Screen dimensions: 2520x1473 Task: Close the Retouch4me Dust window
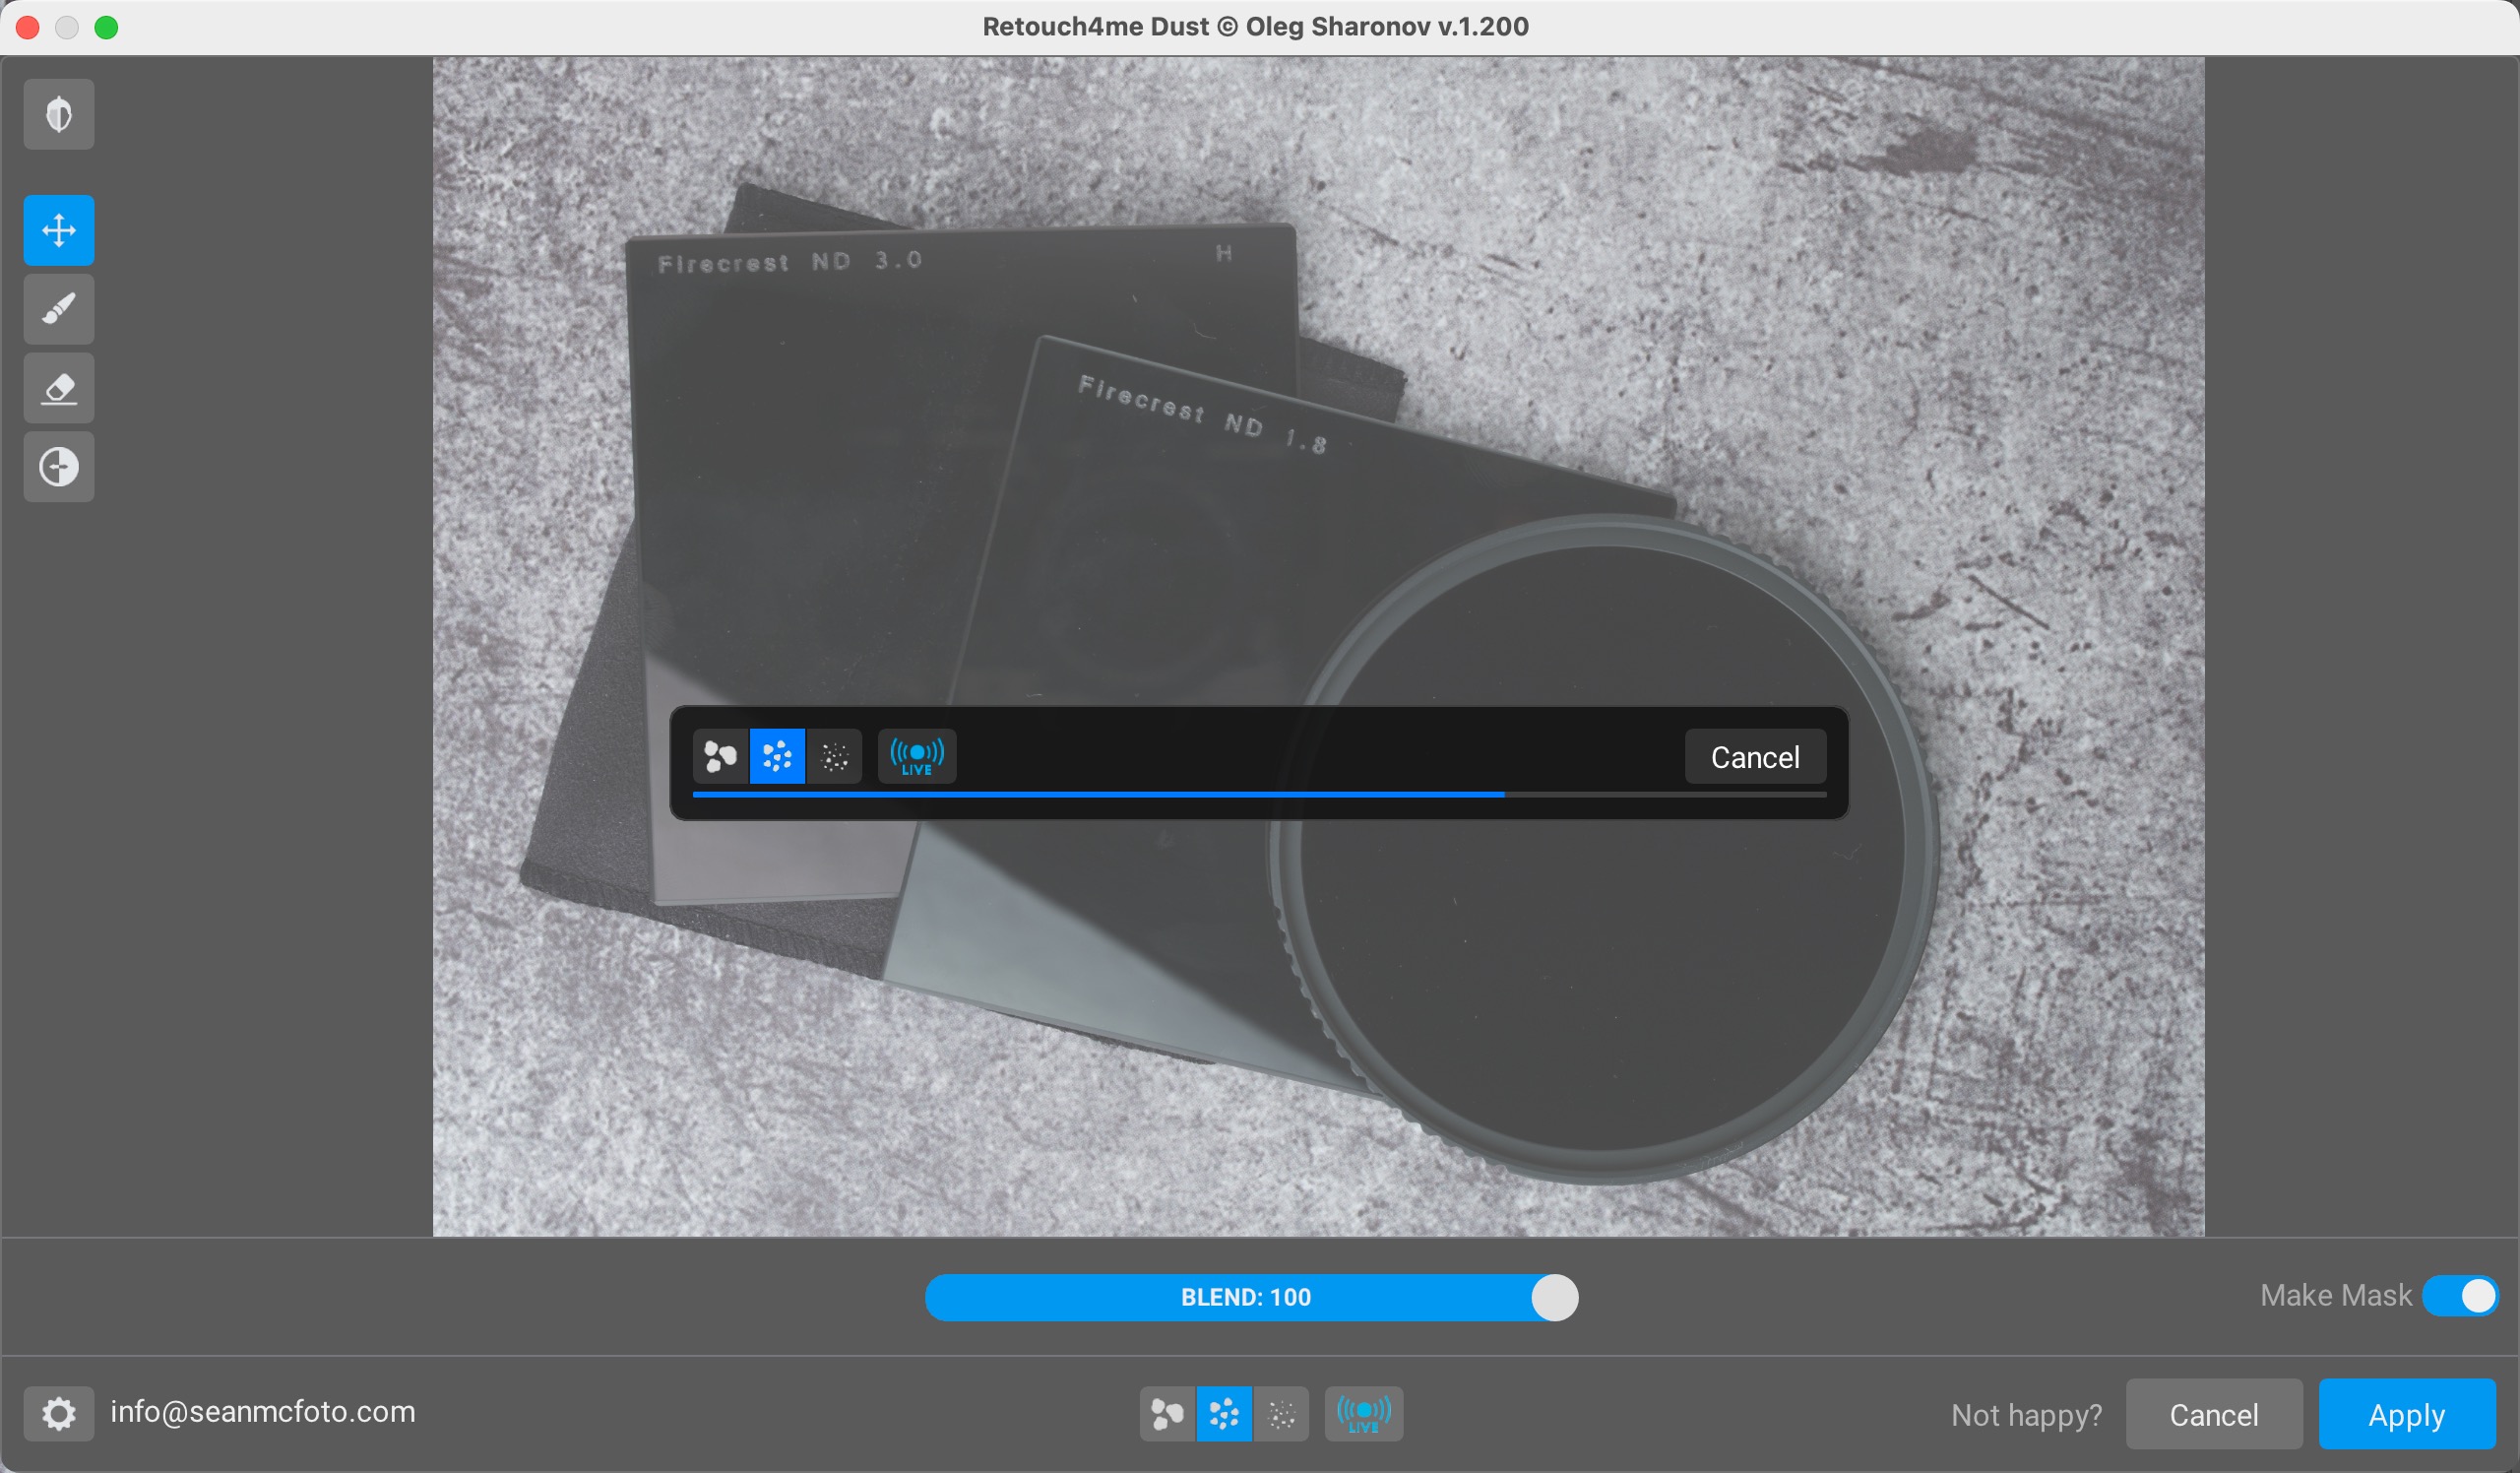click(28, 27)
